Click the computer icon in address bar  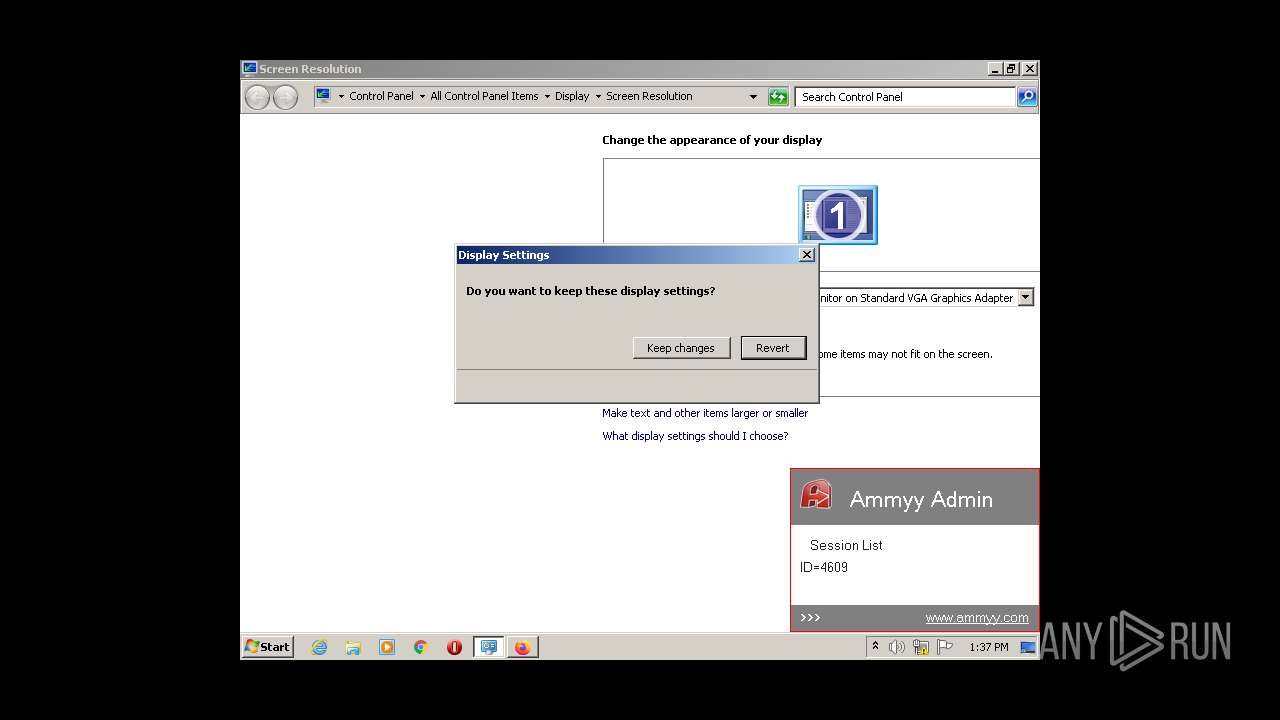pos(323,96)
